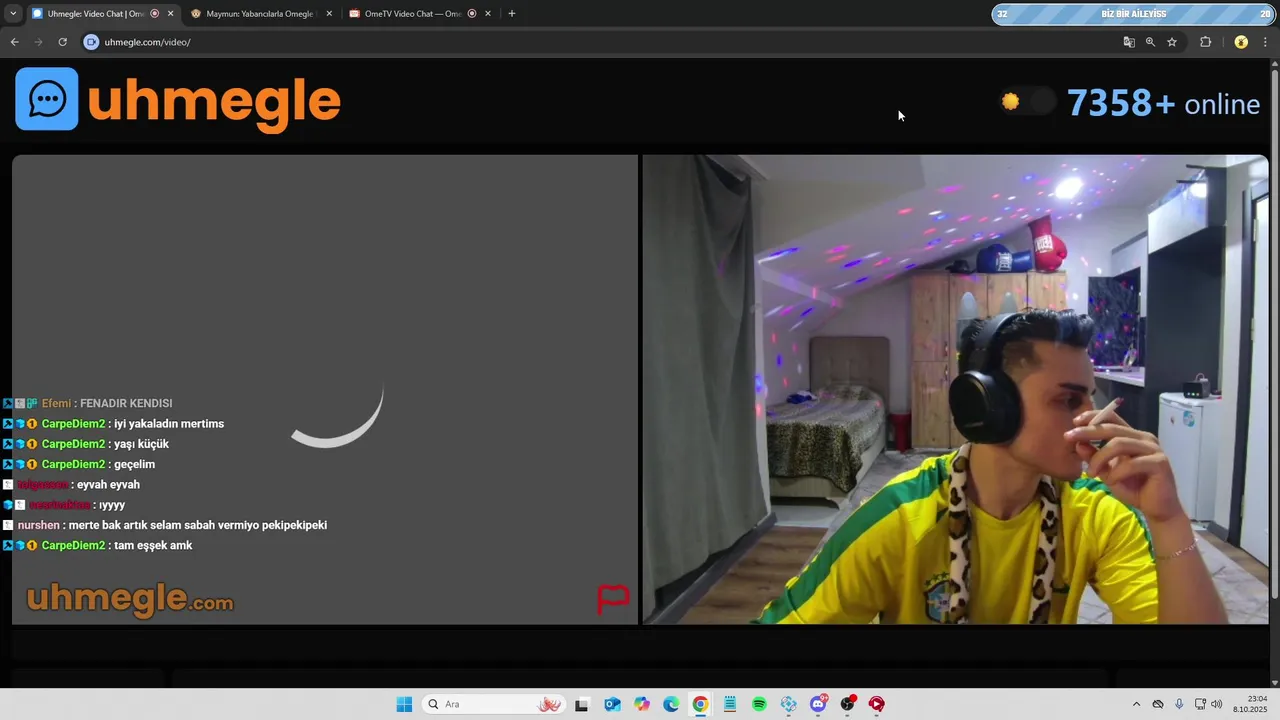This screenshot has height=720, width=1280.
Task: Click the camera site-info icon in address bar
Action: pyautogui.click(x=91, y=42)
